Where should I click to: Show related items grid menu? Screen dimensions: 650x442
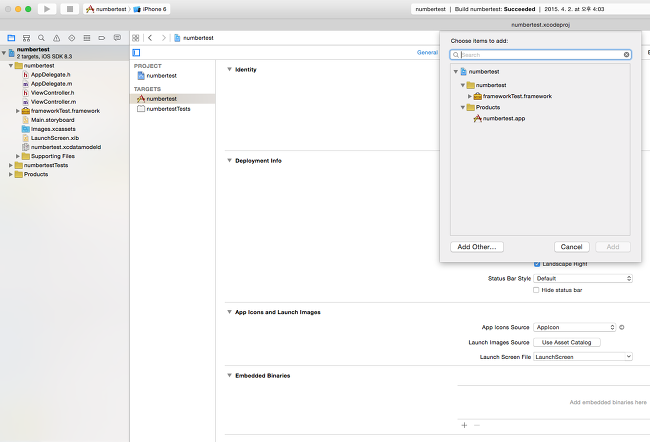136,38
